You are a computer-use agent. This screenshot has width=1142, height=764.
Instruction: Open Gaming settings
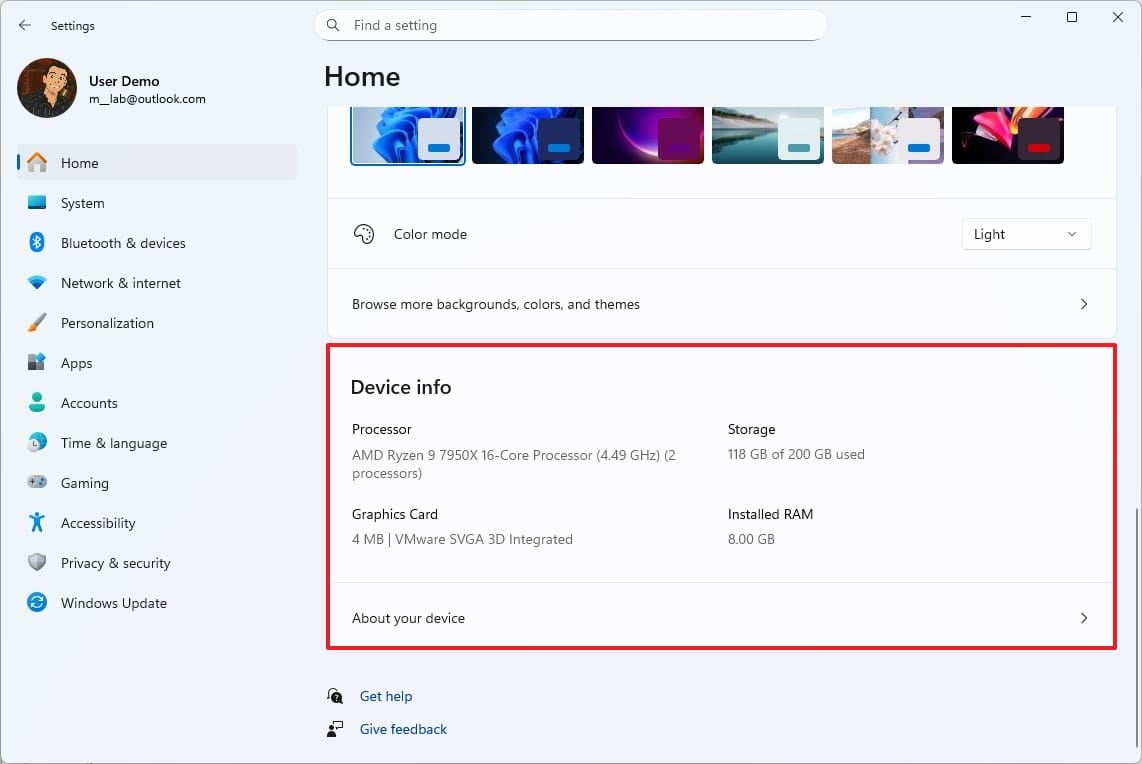pos(84,483)
